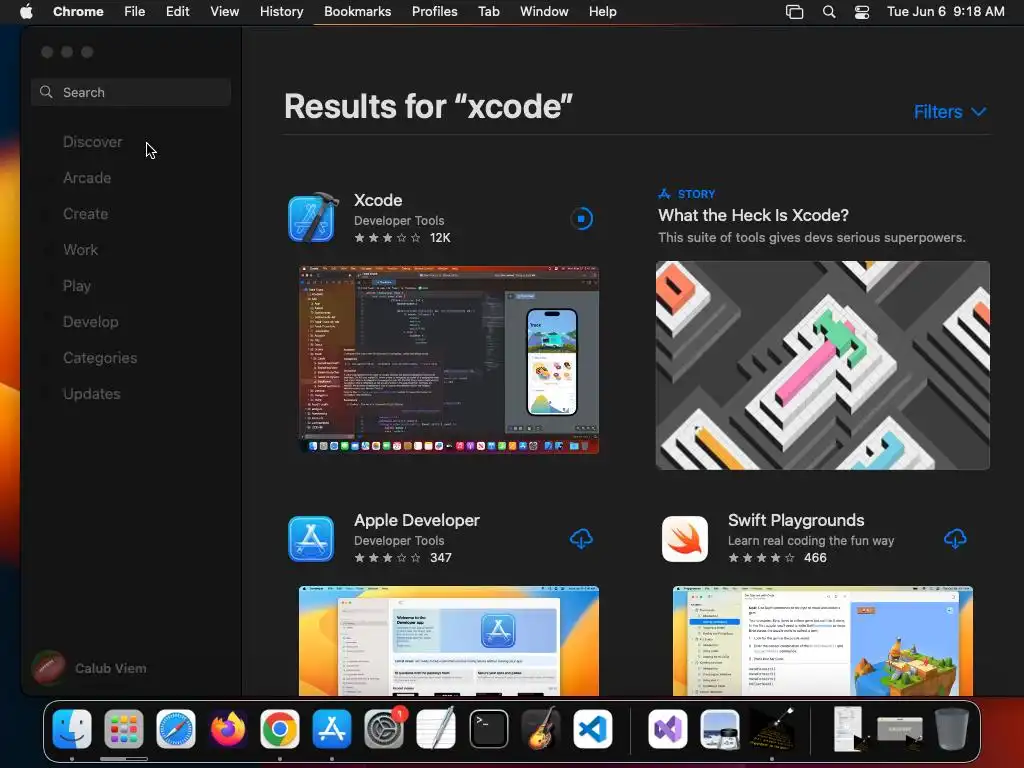Screen dimensions: 1024x768
Task: Open the Swift Playgrounds app icon
Action: 684,539
